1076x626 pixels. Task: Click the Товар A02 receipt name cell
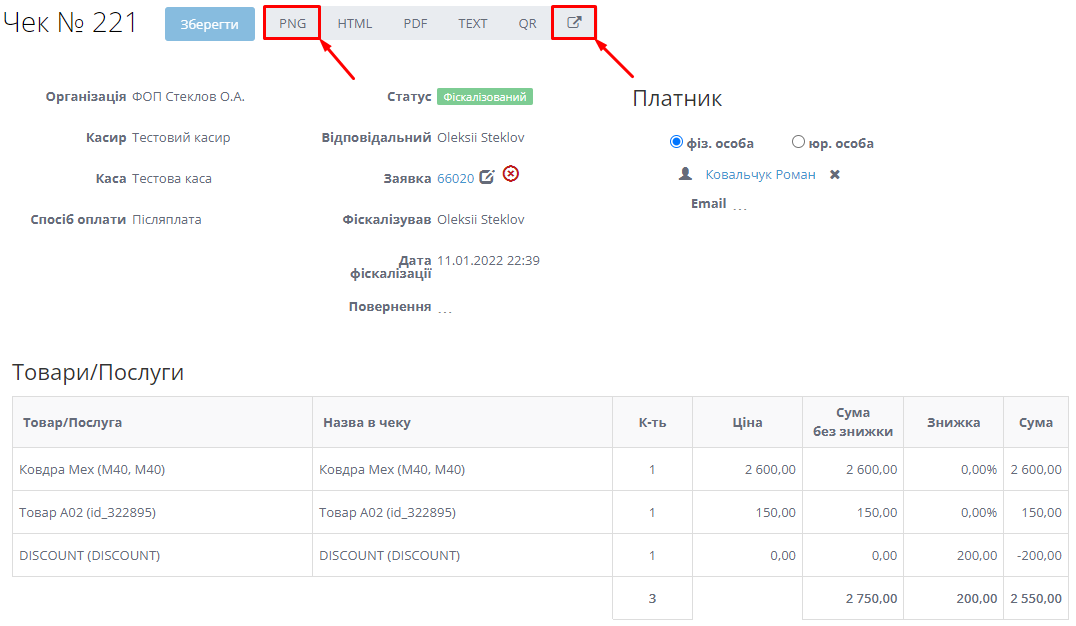387,512
